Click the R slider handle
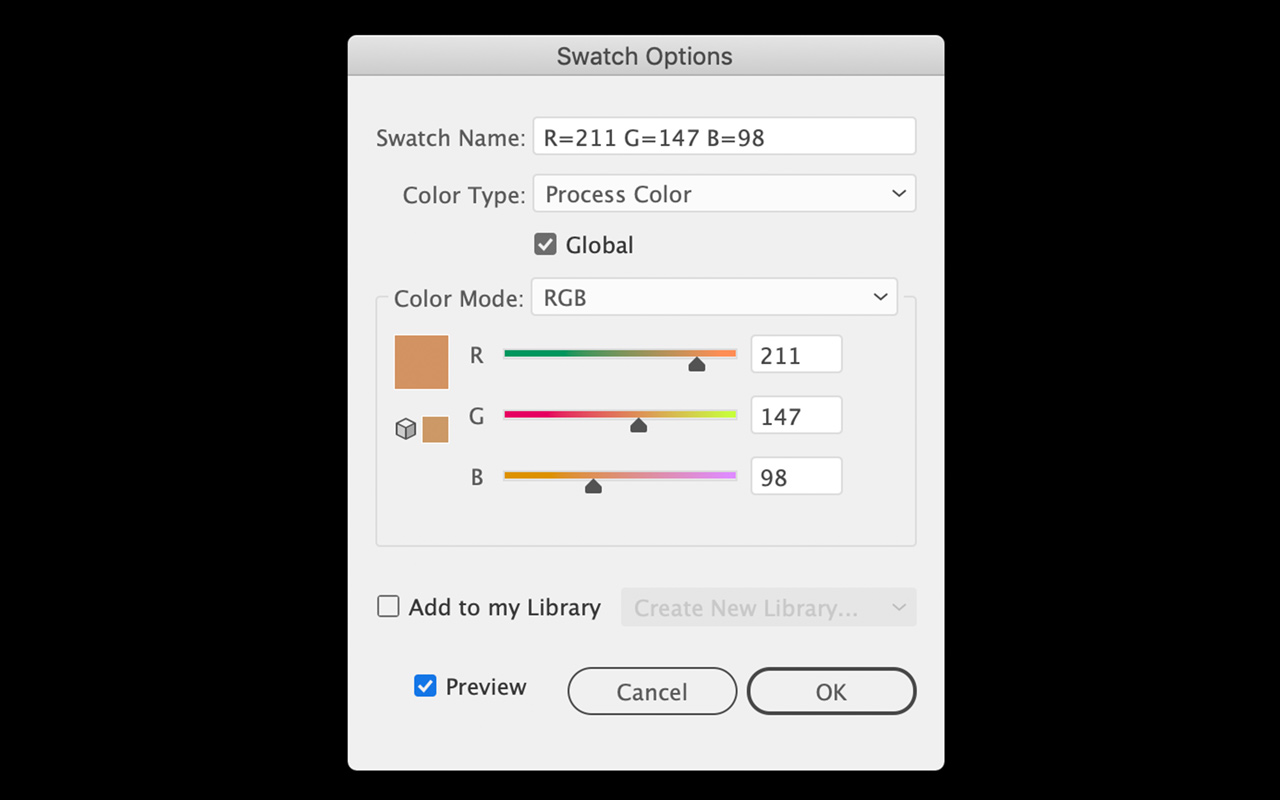1280x800 pixels. pos(697,365)
